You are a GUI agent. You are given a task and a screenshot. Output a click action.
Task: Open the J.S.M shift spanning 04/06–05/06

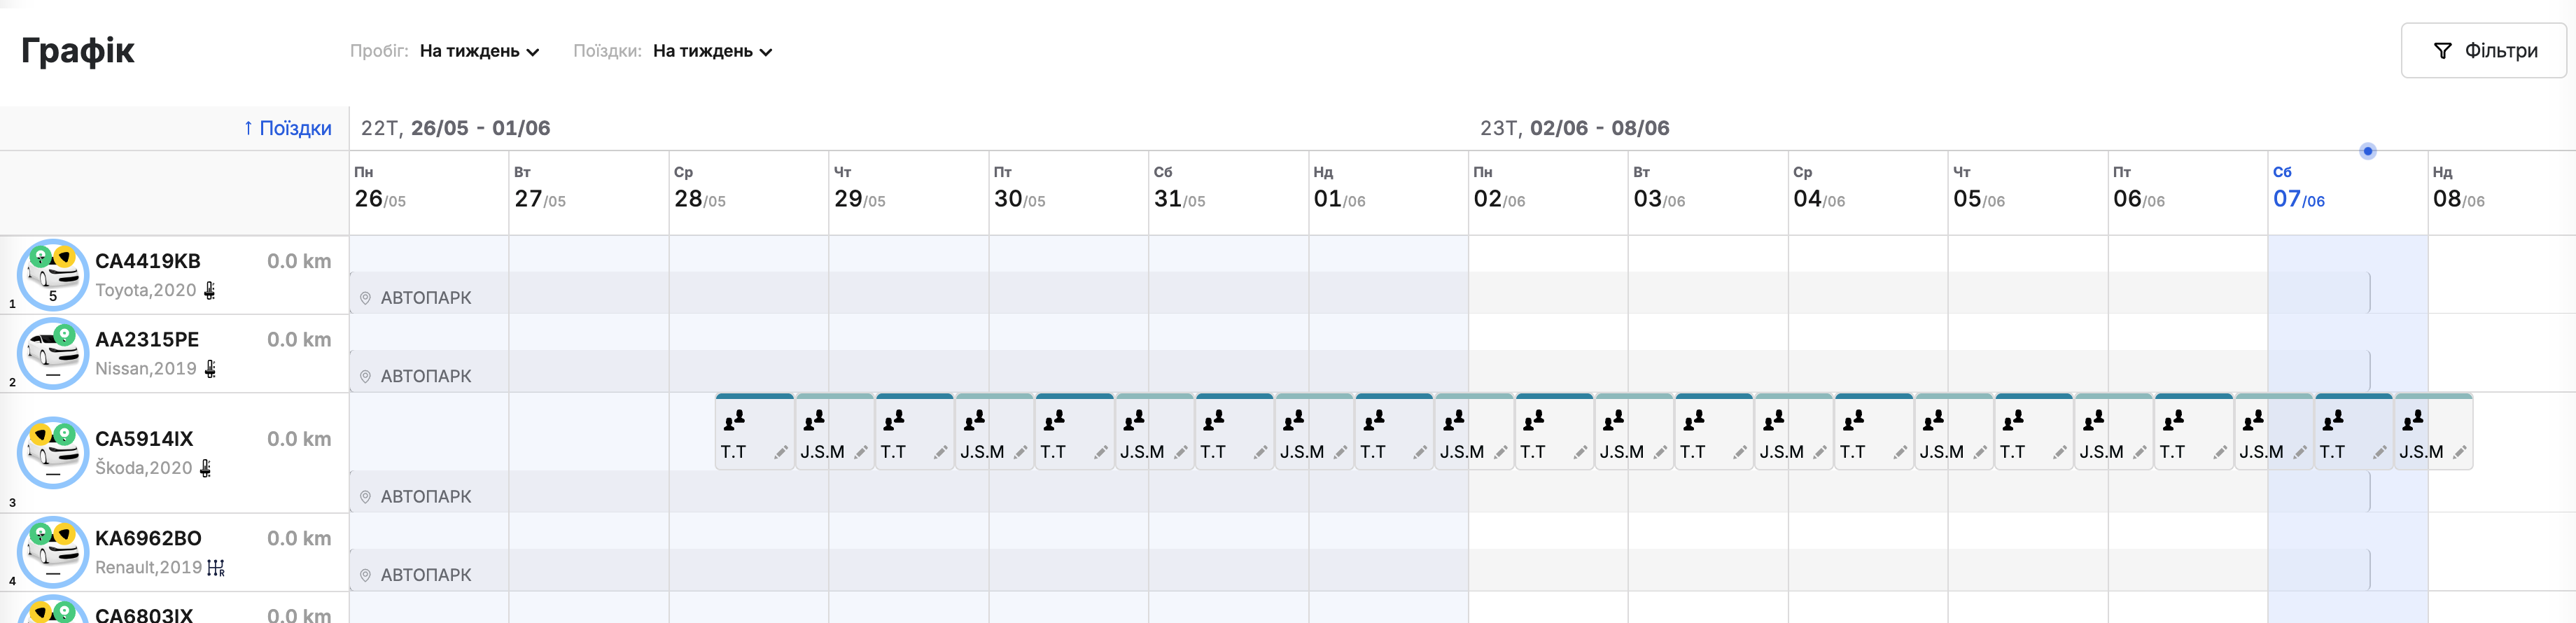(1953, 432)
